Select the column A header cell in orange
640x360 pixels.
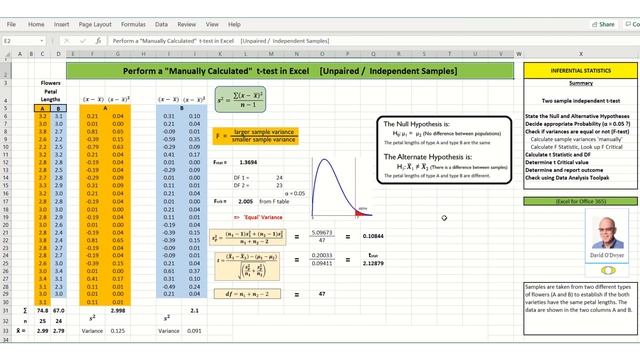tap(42, 109)
